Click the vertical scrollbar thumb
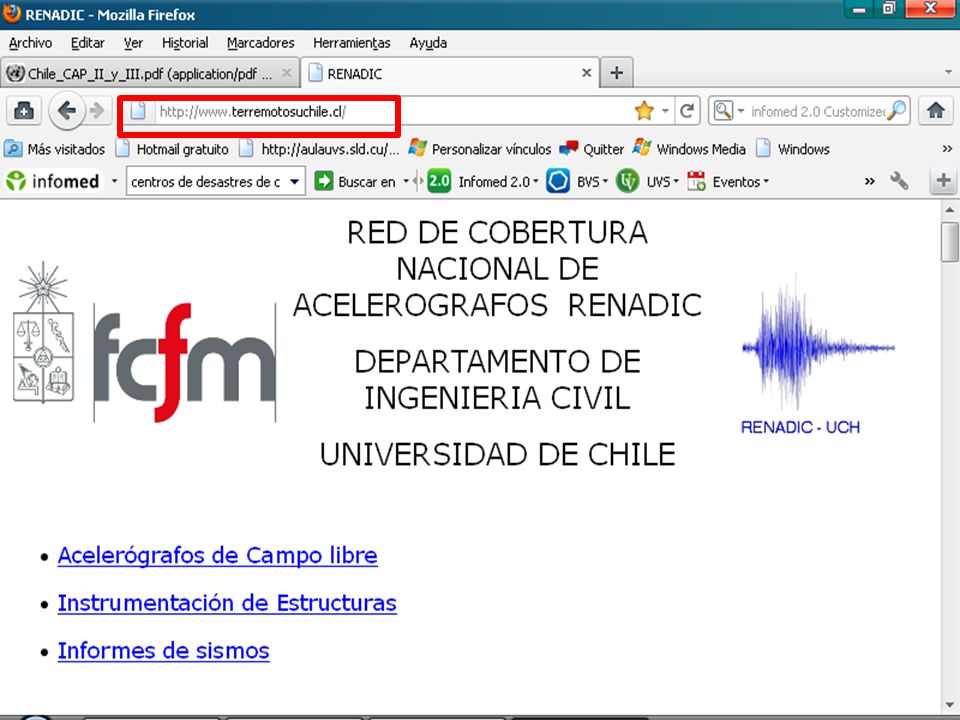Viewport: 960px width, 720px height. tap(950, 241)
